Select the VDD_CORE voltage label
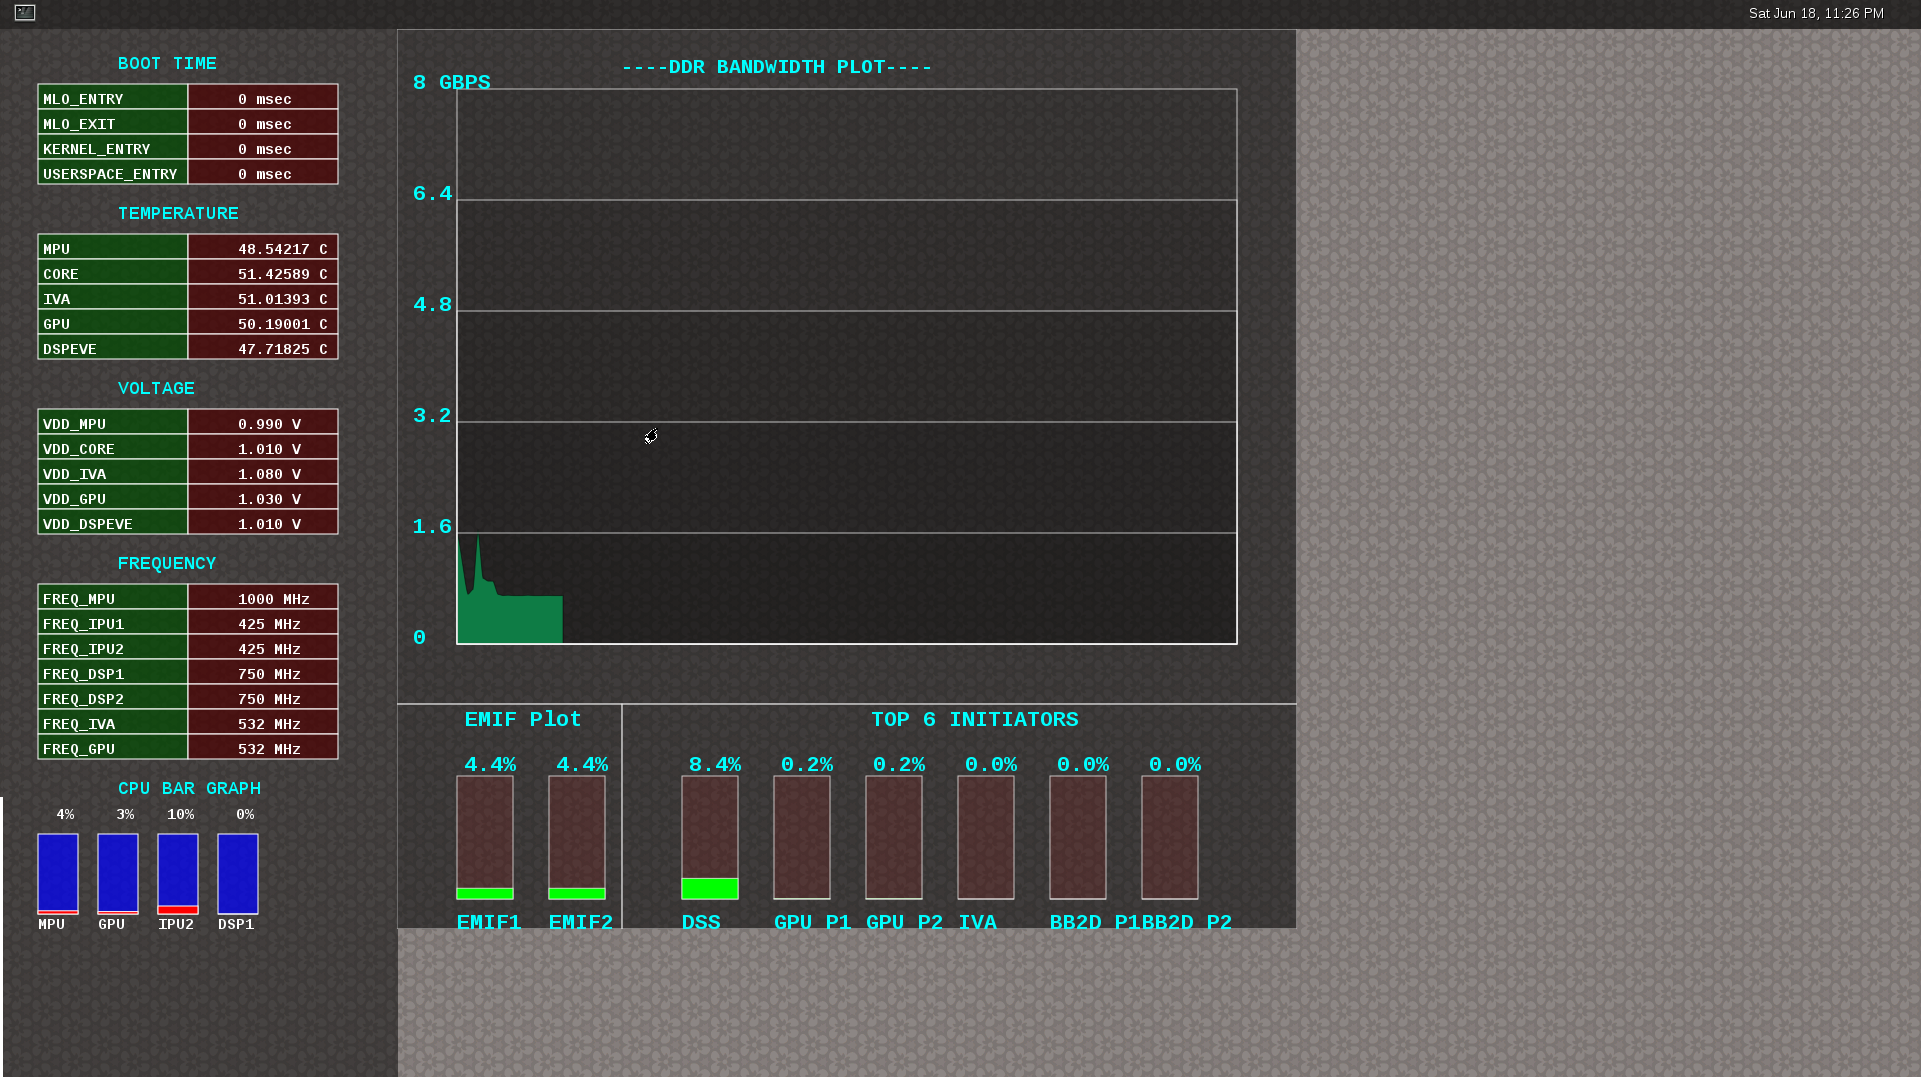 click(x=113, y=448)
